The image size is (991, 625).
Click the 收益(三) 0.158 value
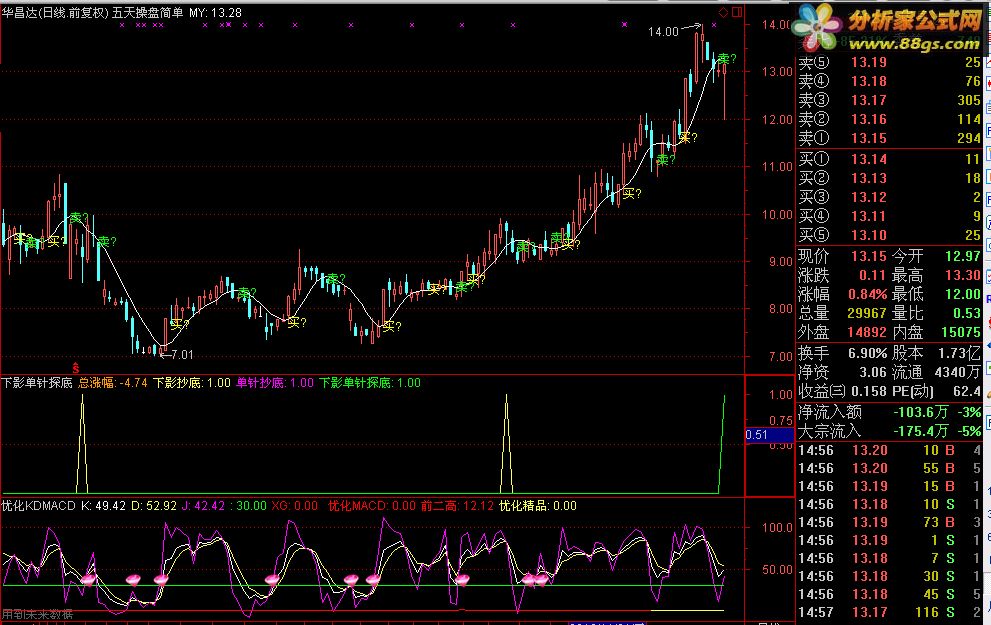point(843,391)
